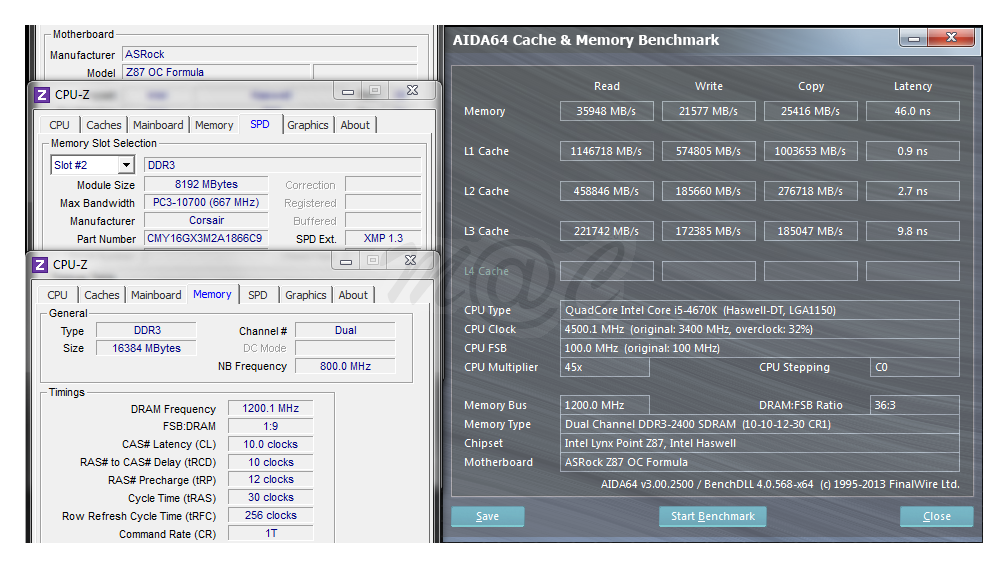Click the CPU-Z logo in the lower CPU-Z title bar

40,265
